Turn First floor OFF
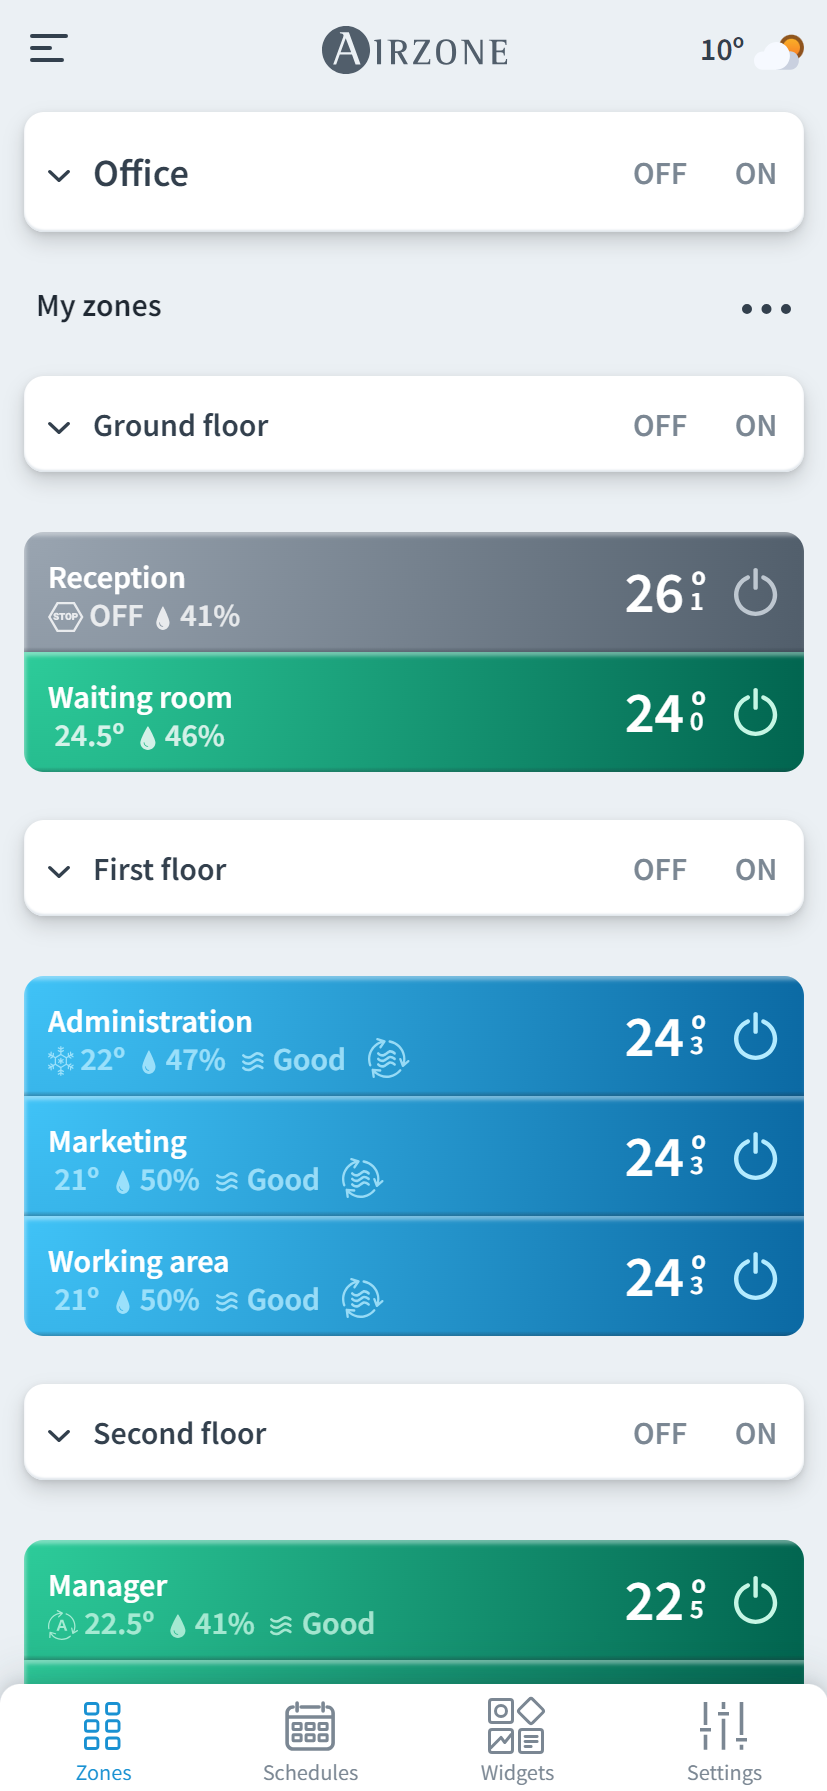 point(660,870)
